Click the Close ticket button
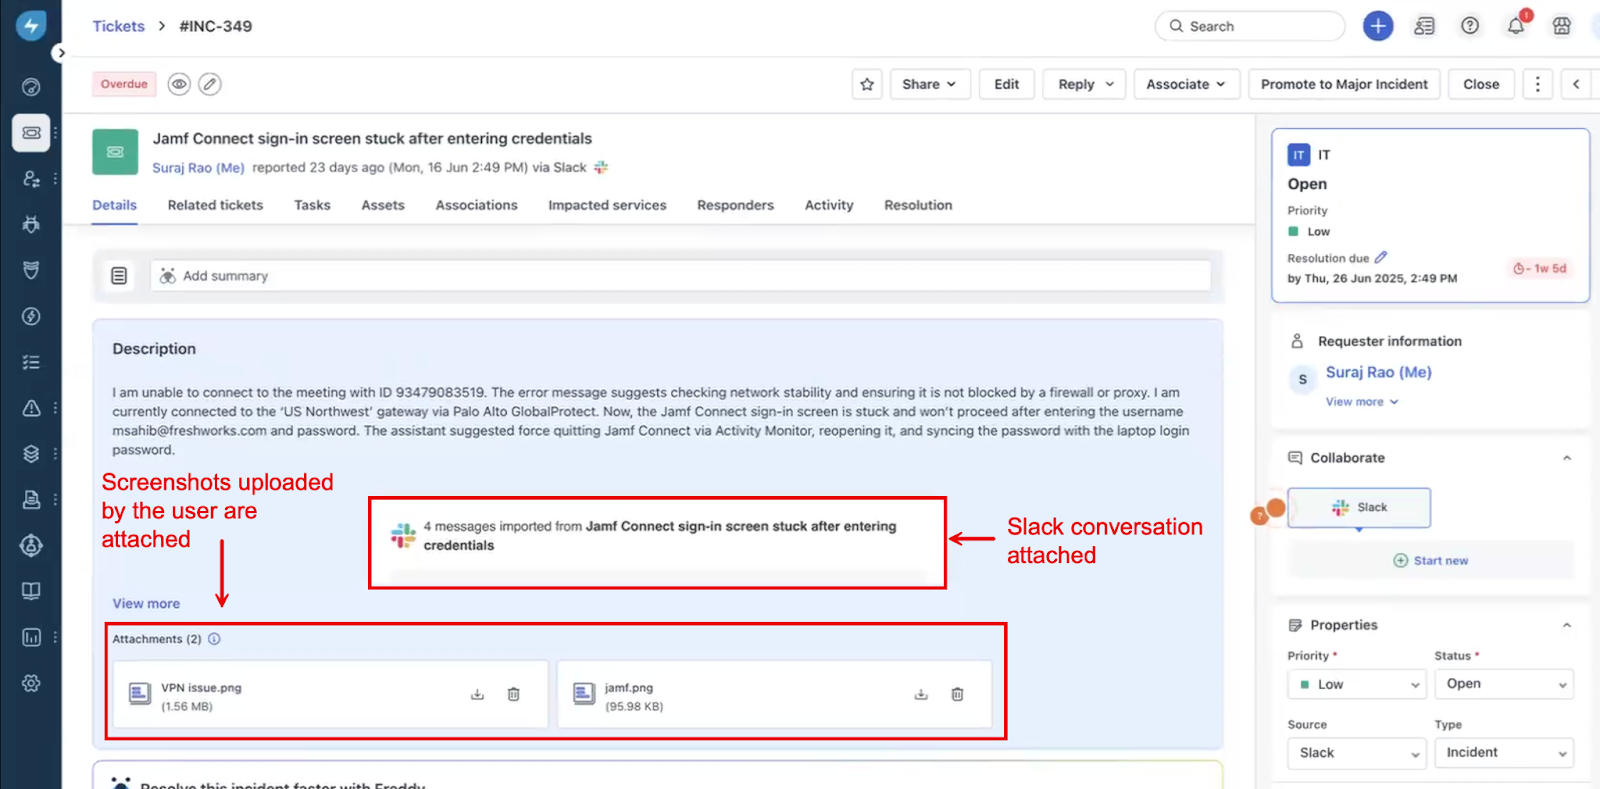The width and height of the screenshot is (1600, 789). [x=1481, y=84]
